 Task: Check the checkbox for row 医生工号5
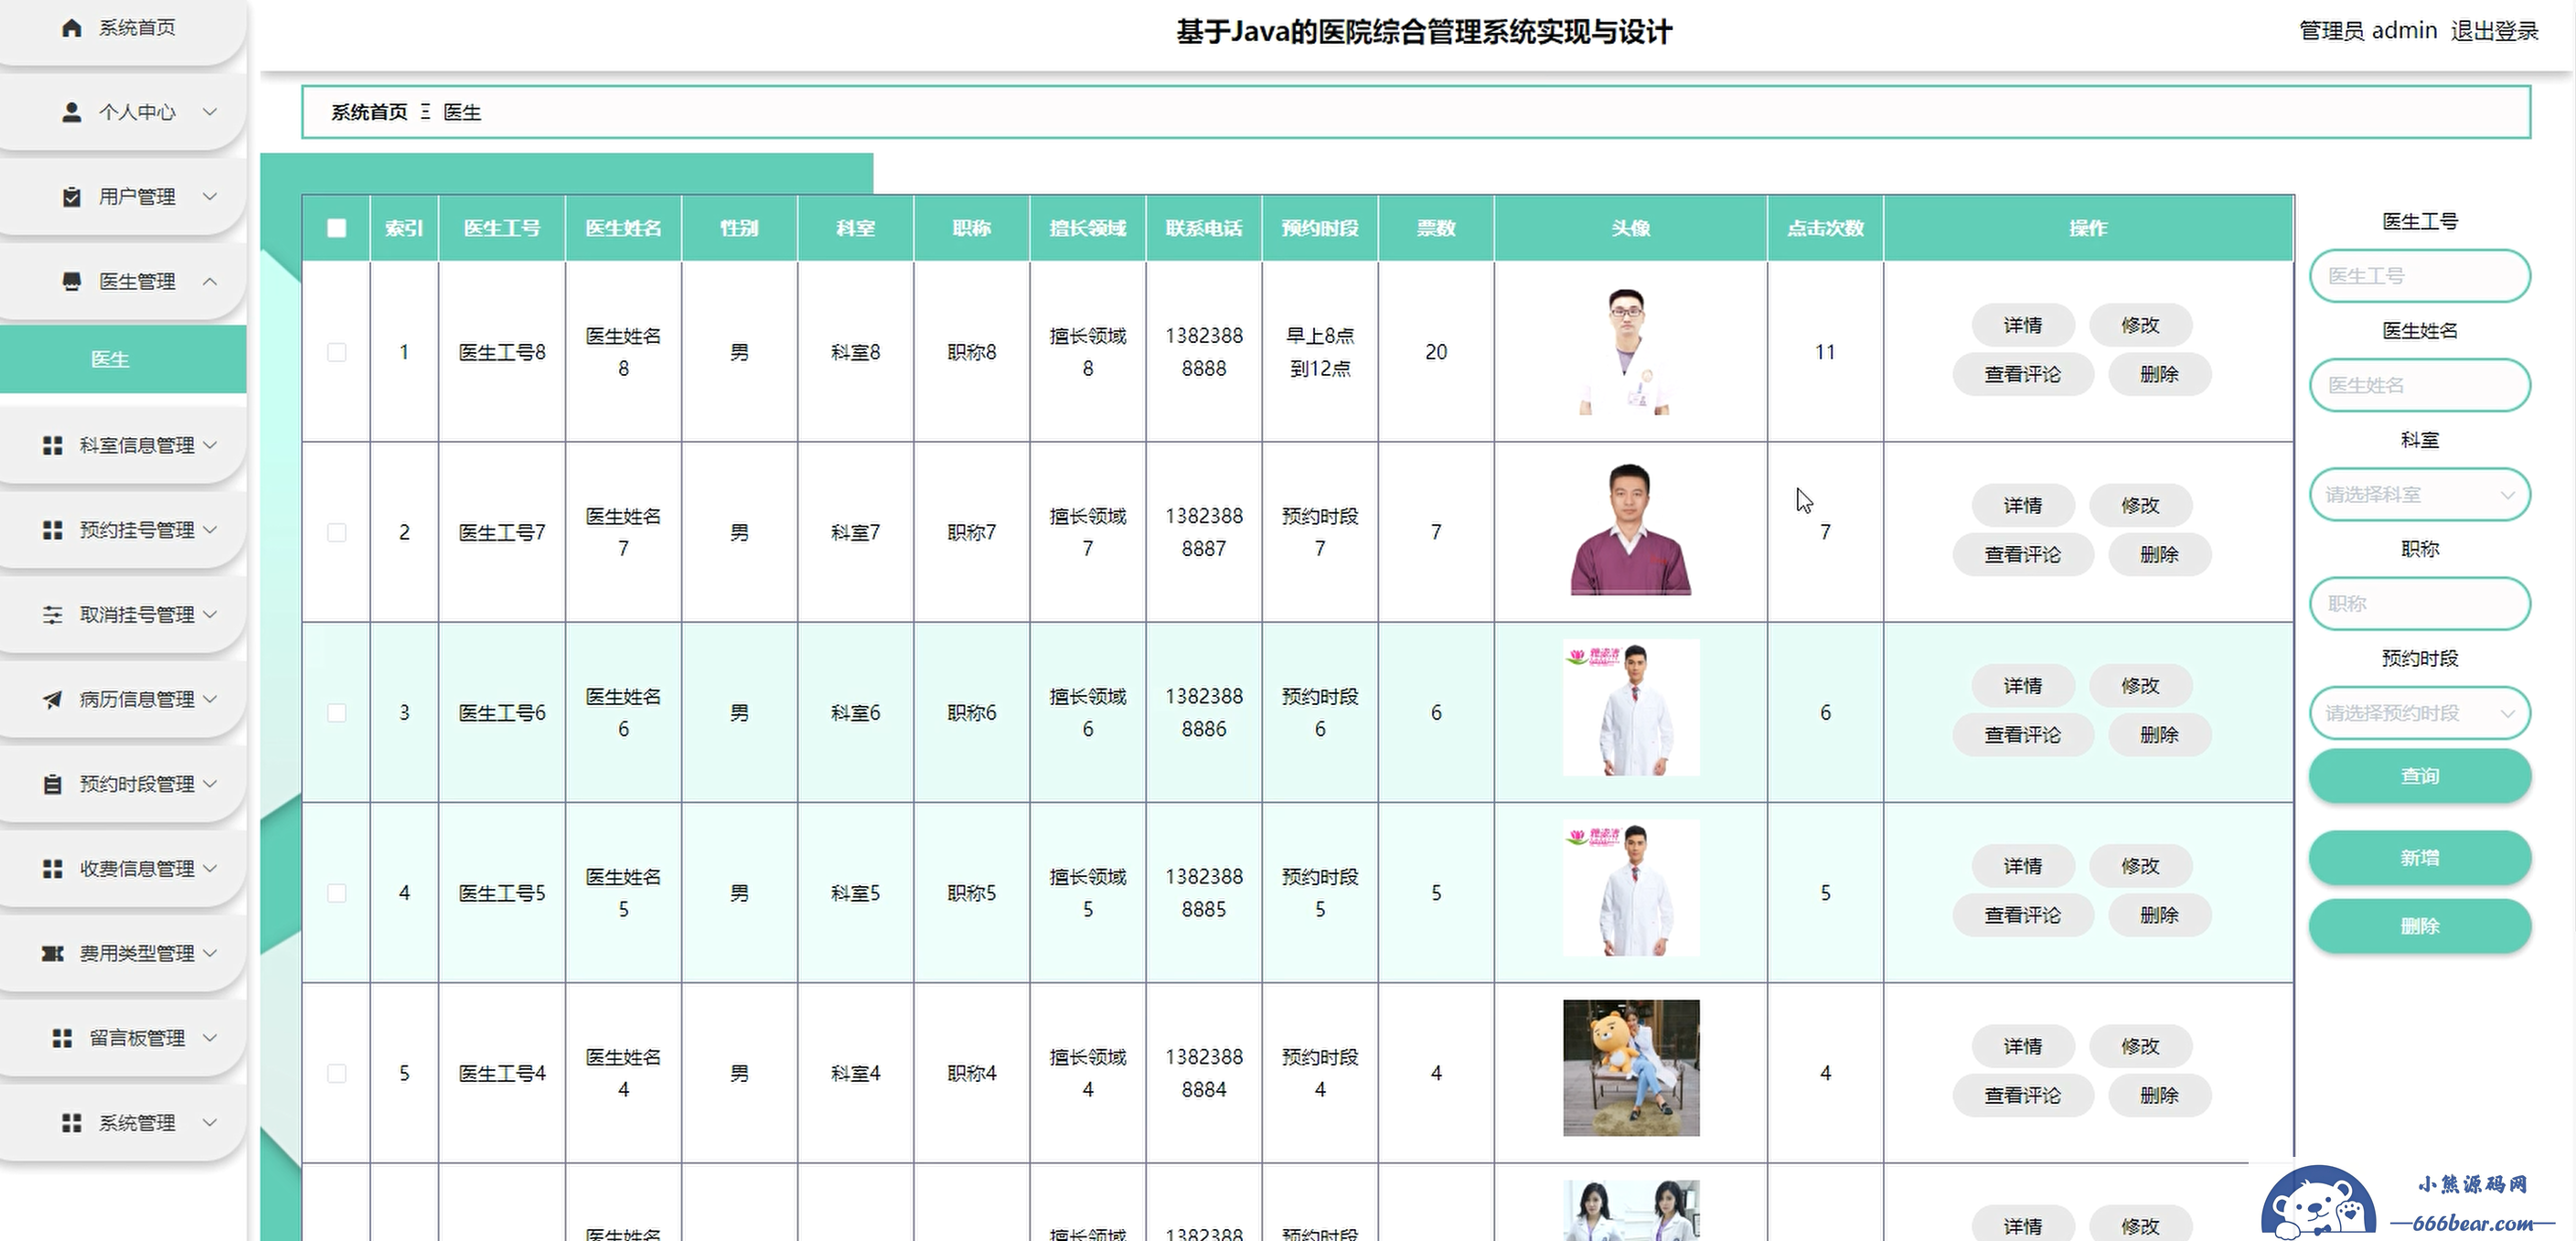[337, 893]
